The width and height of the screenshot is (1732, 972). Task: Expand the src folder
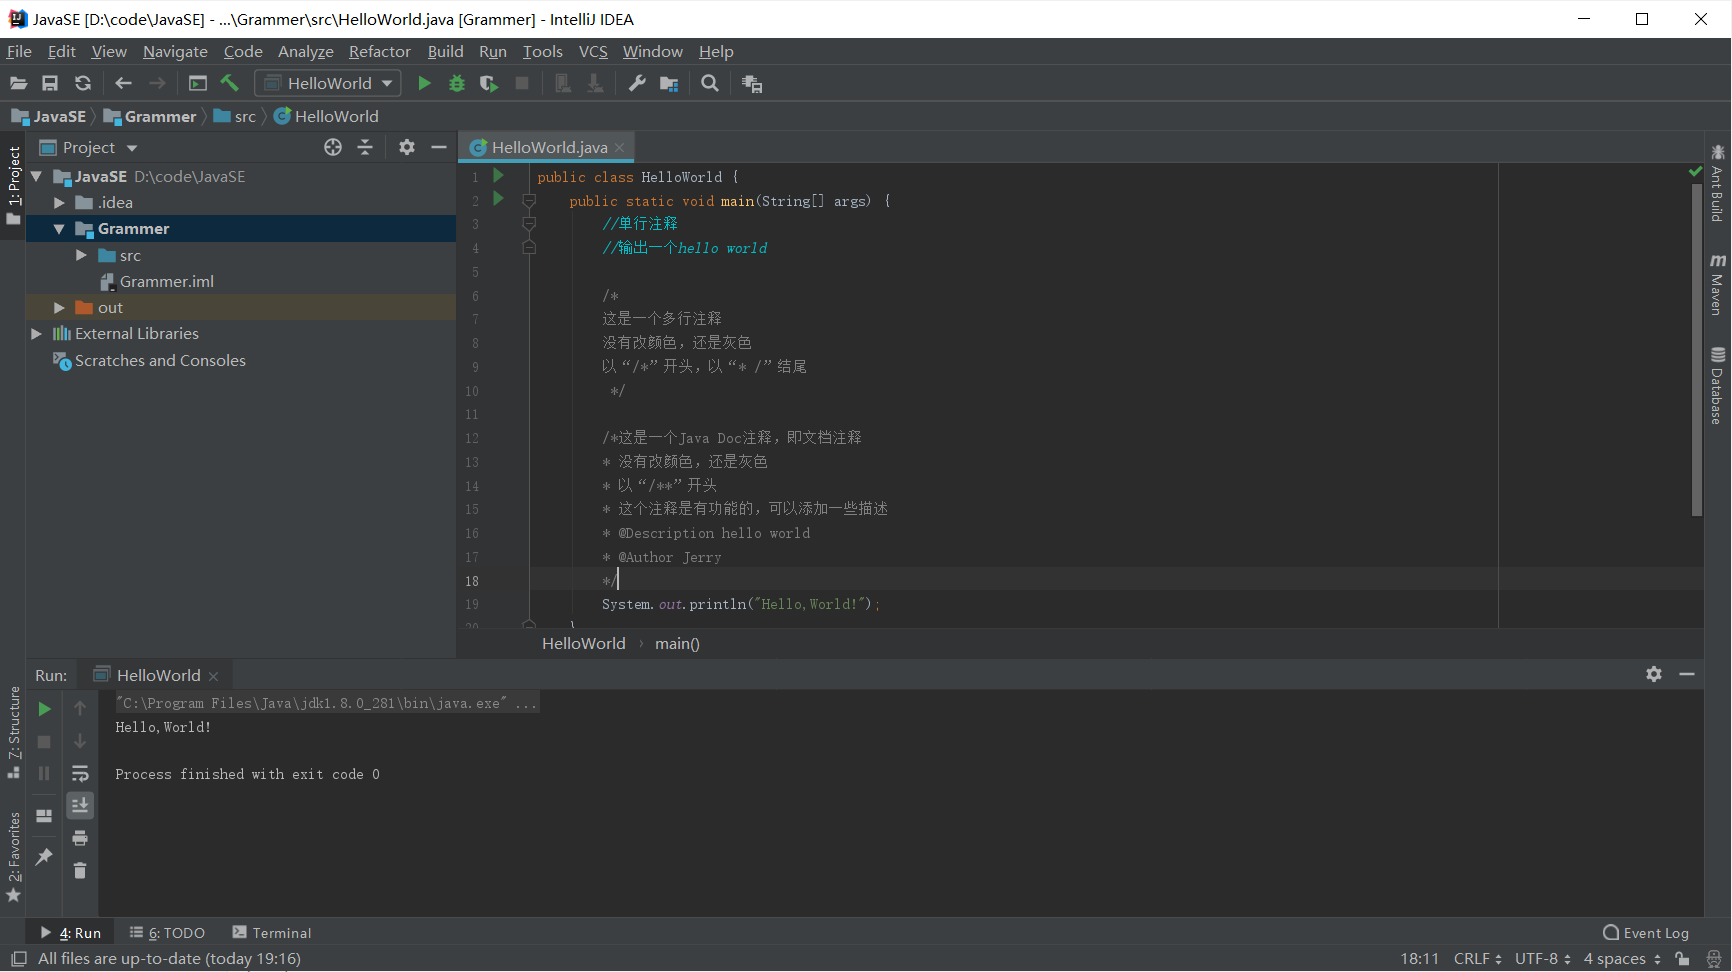coord(81,255)
